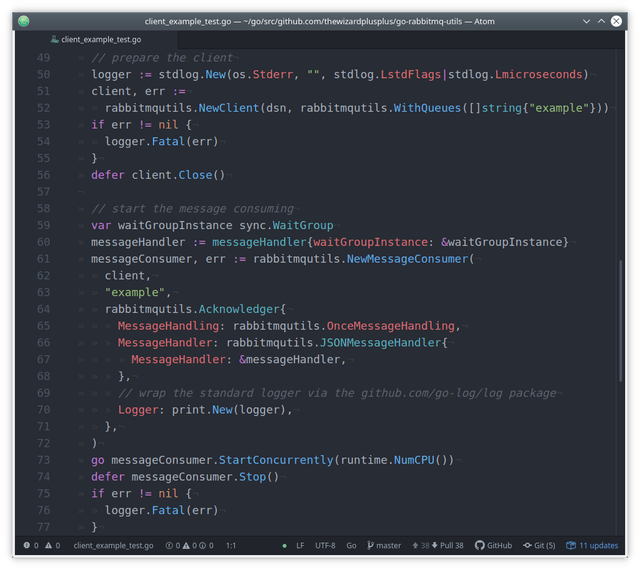
Task: Open the linter issues indicator in status bar
Action: pyautogui.click(x=189, y=546)
